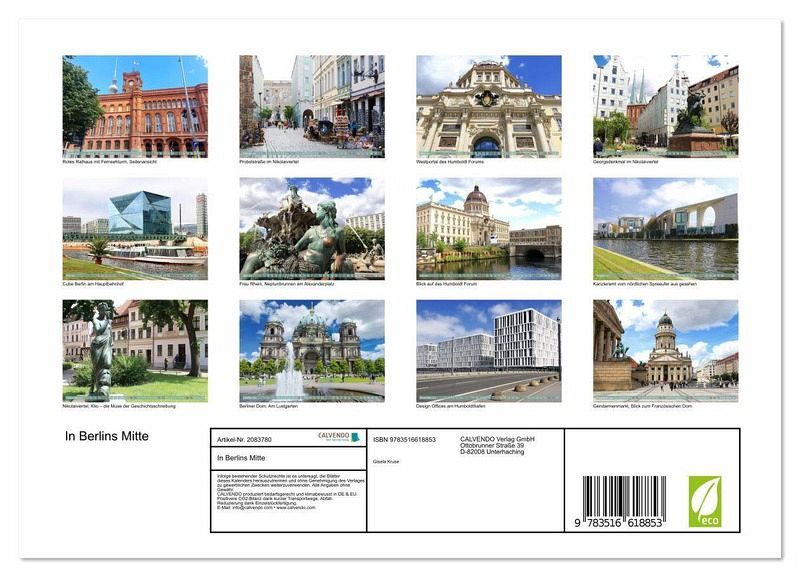Click the Berliner Dom am Lustgarten image
This screenshot has width=800, height=577.
tap(311, 351)
